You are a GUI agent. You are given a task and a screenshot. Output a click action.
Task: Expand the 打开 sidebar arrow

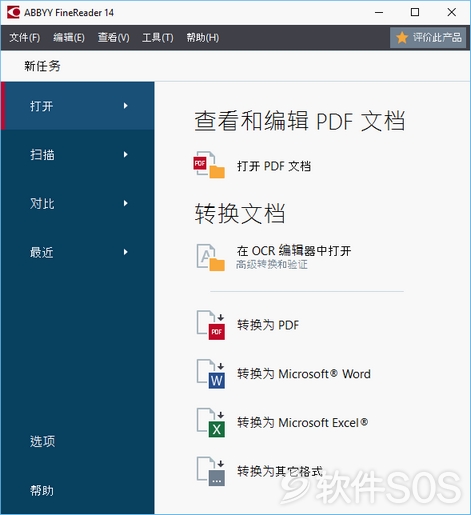pyautogui.click(x=125, y=106)
